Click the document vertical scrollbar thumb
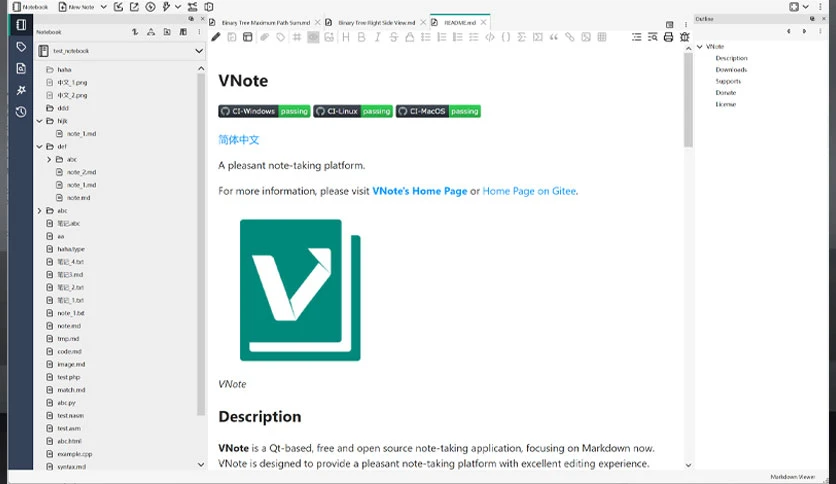Image resolution: width=836 pixels, height=484 pixels. click(x=688, y=100)
